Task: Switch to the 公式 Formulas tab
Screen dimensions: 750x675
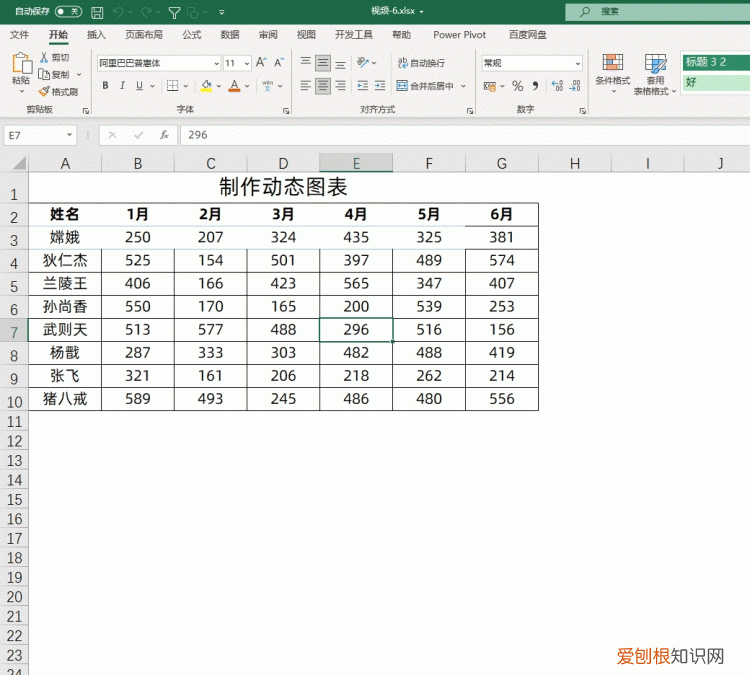Action: [191, 34]
